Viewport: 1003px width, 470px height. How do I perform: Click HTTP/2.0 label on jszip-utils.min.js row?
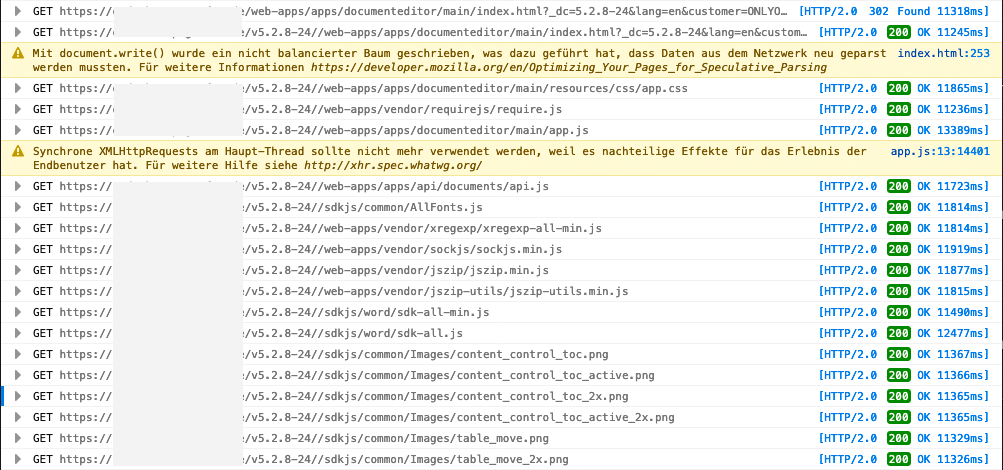coord(848,291)
